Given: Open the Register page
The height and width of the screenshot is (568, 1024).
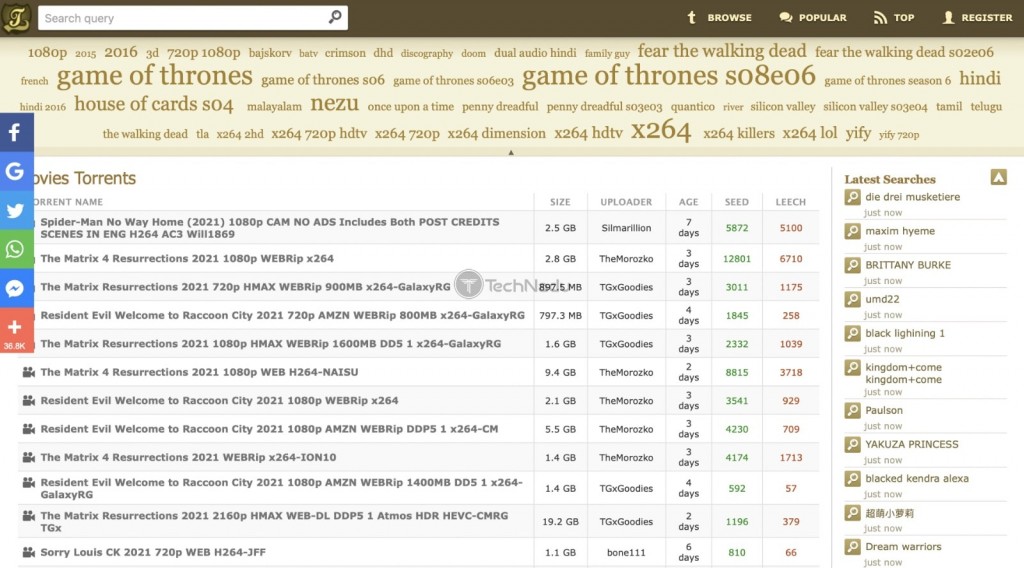Looking at the screenshot, I should pyautogui.click(x=977, y=18).
